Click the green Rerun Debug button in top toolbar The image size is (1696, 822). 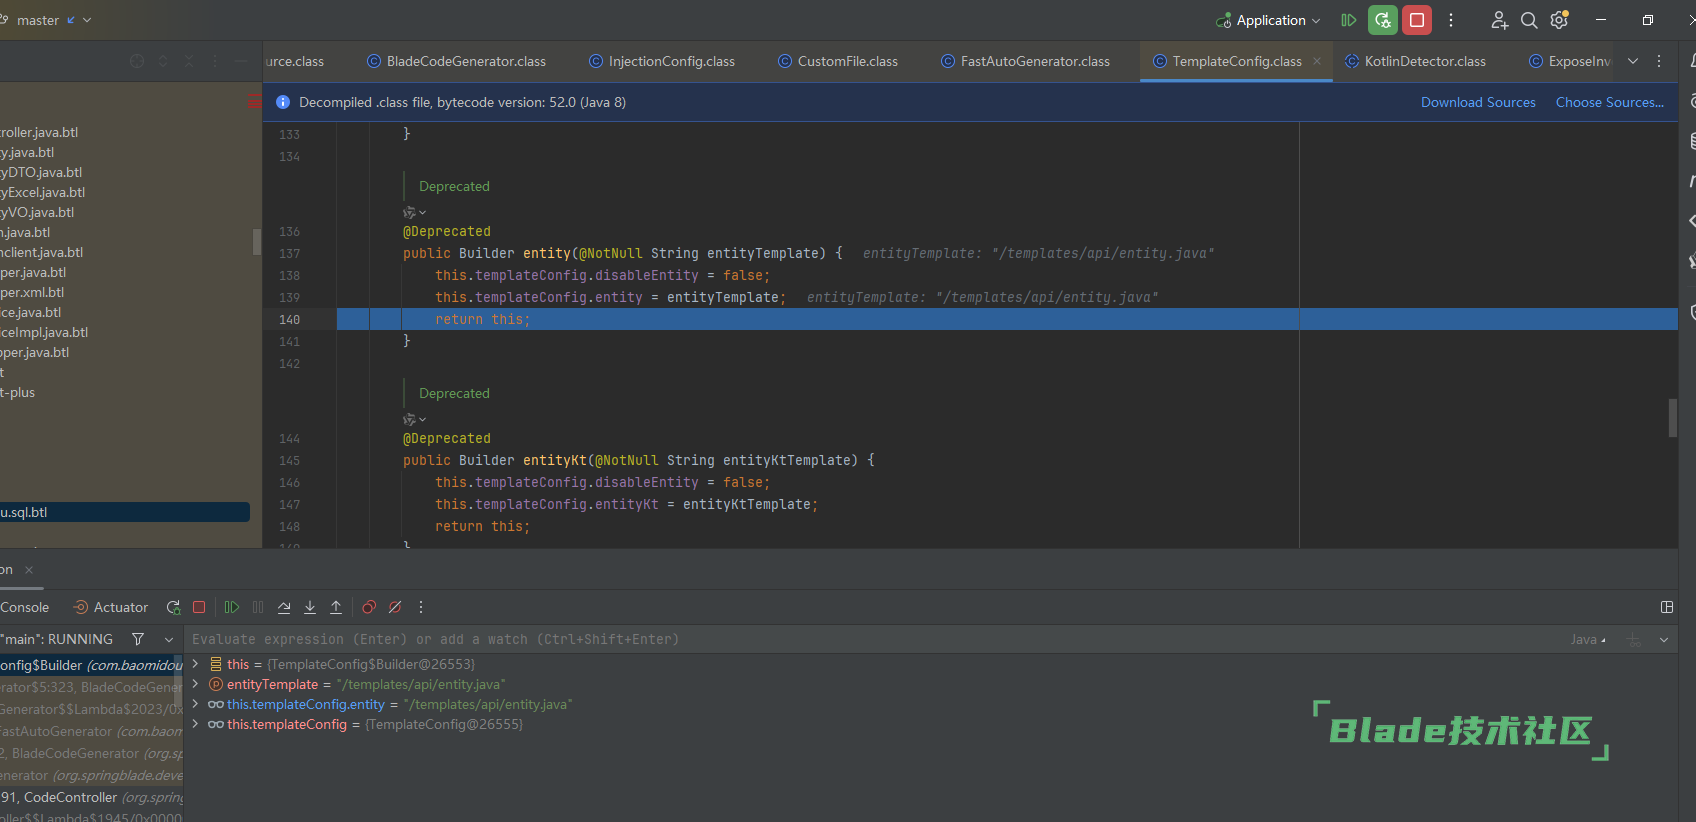click(x=1383, y=20)
